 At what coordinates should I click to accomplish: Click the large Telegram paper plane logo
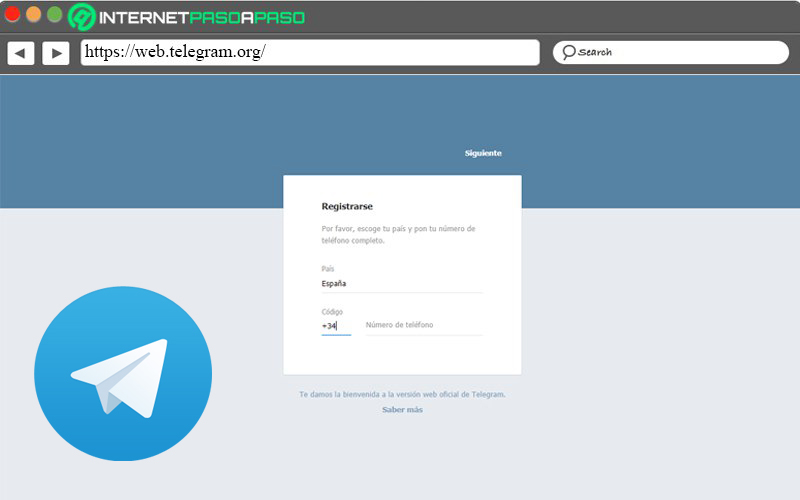pos(123,373)
